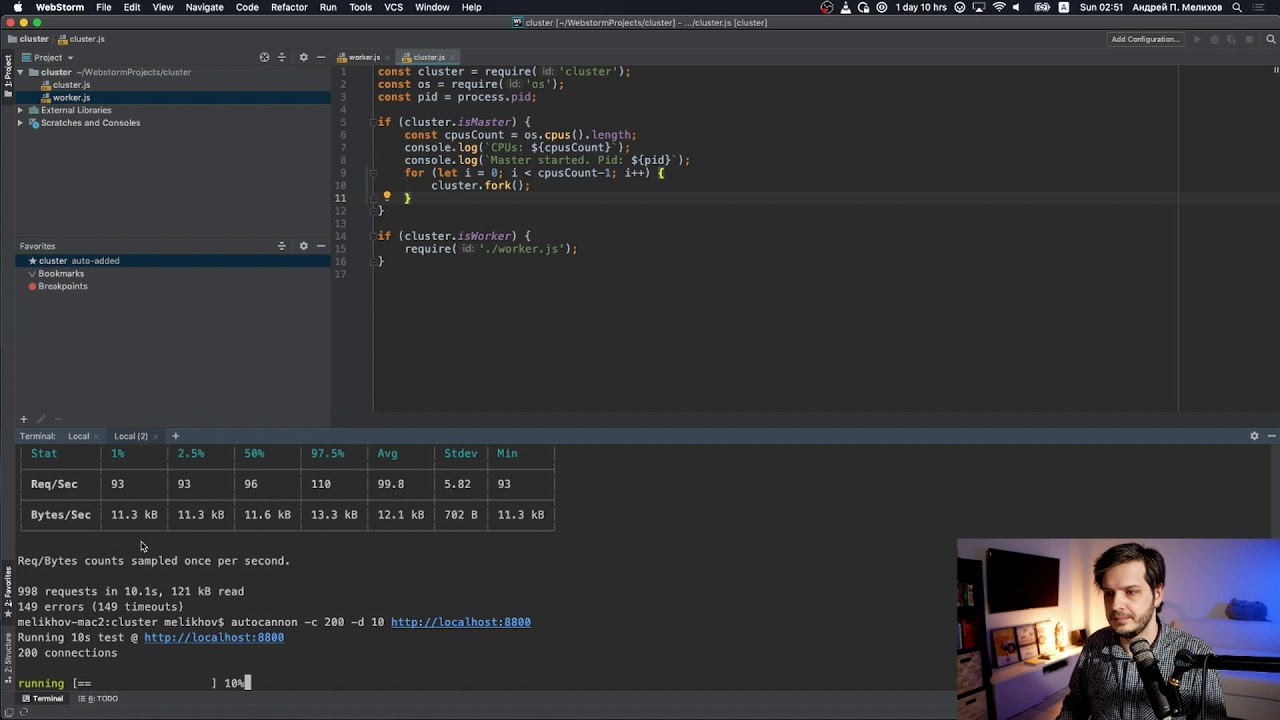1280x720 pixels.
Task: Collapse all in Favorites panel
Action: [281, 246]
